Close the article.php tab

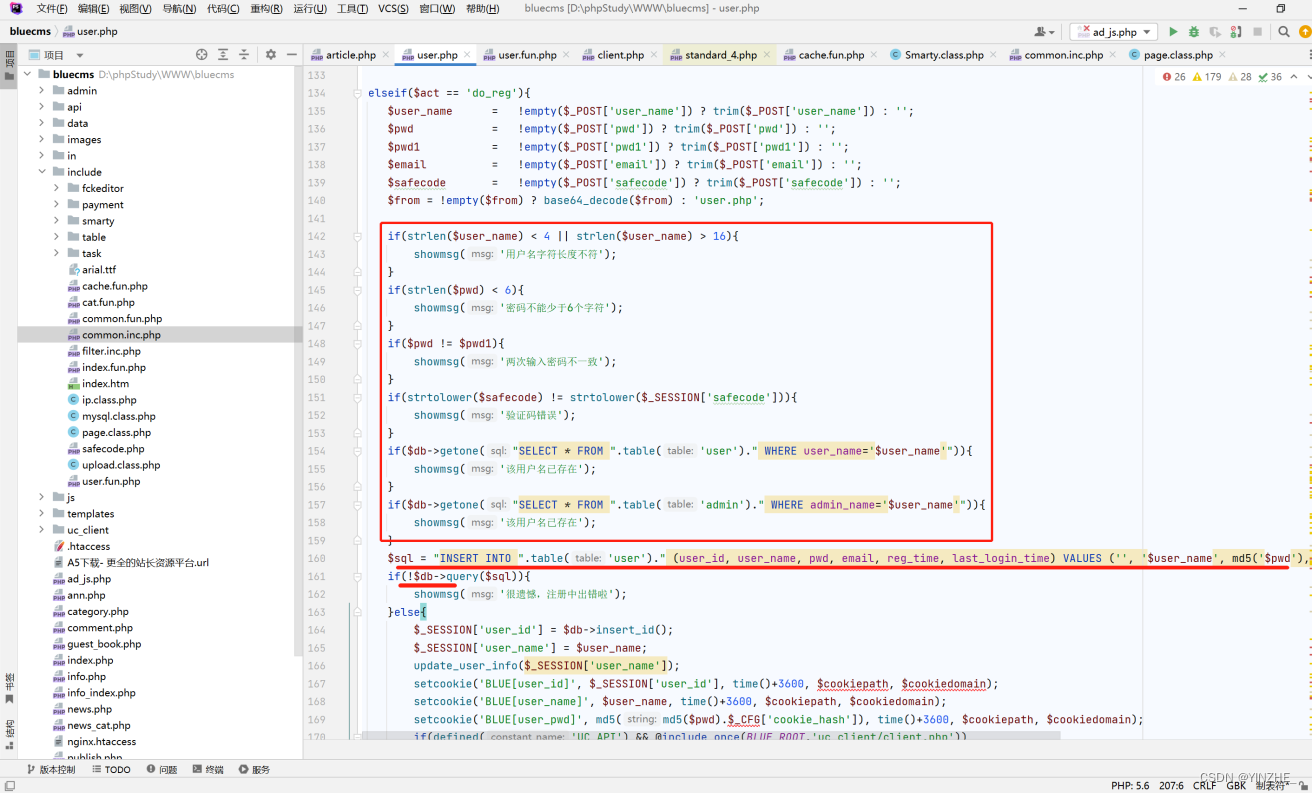pos(384,55)
